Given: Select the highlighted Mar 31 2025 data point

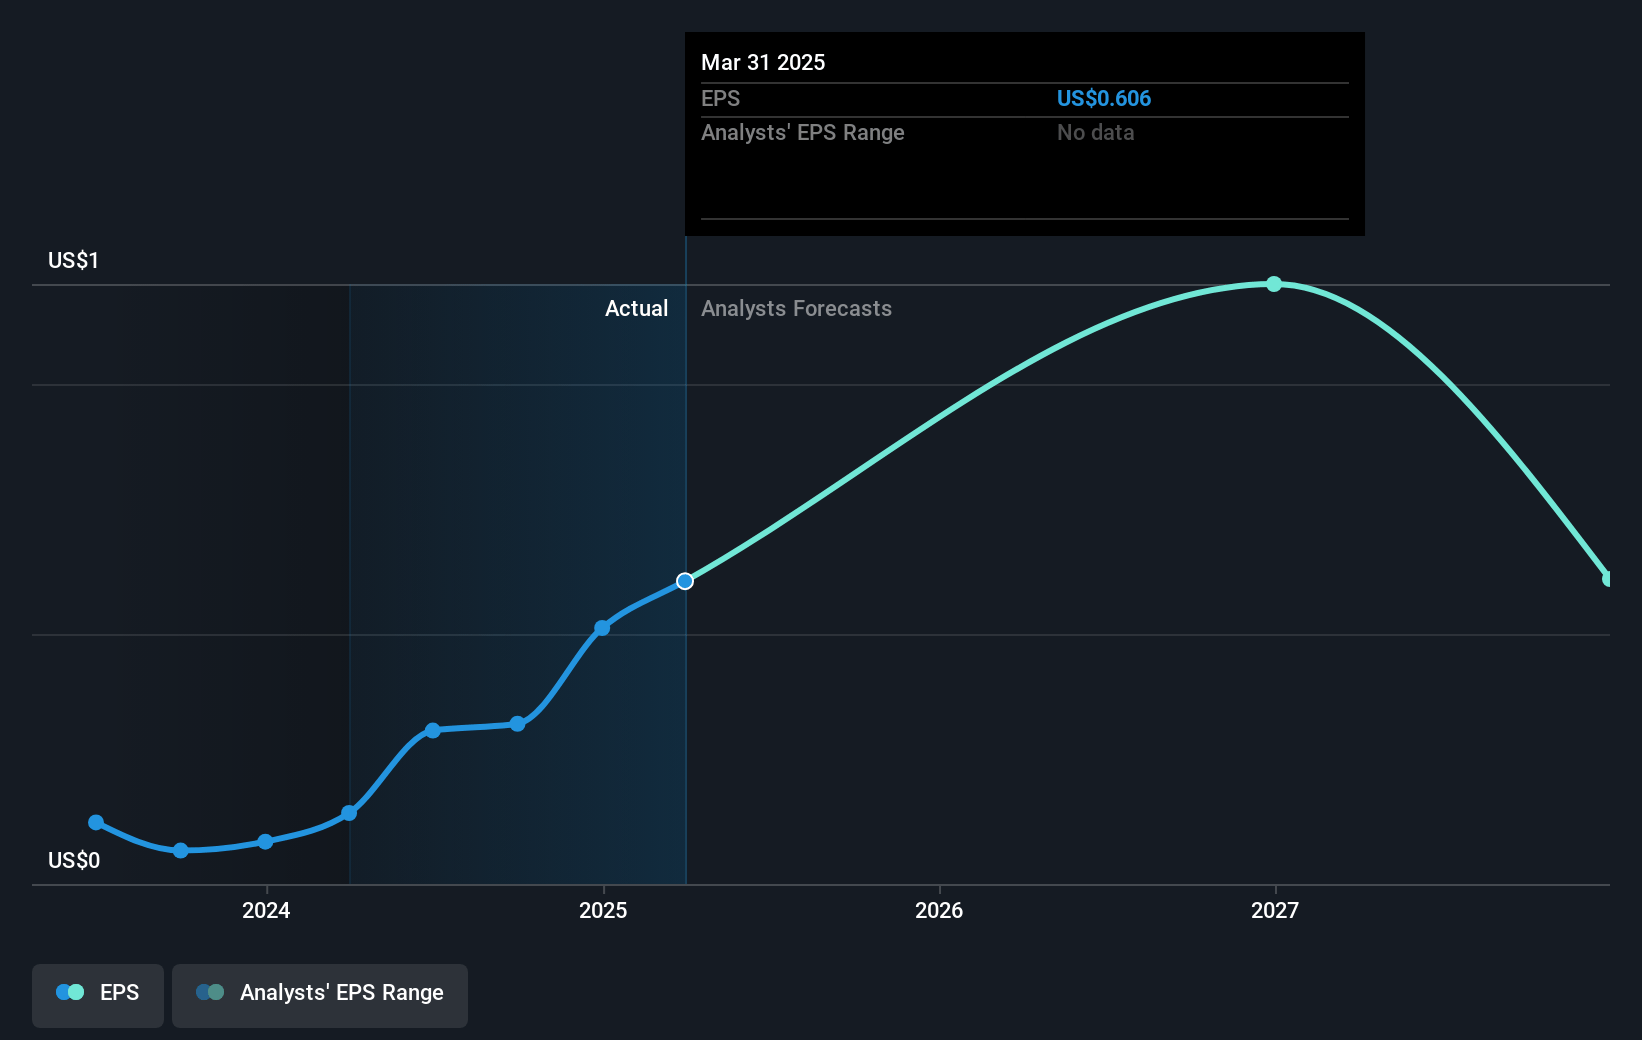Looking at the screenshot, I should click(x=685, y=581).
